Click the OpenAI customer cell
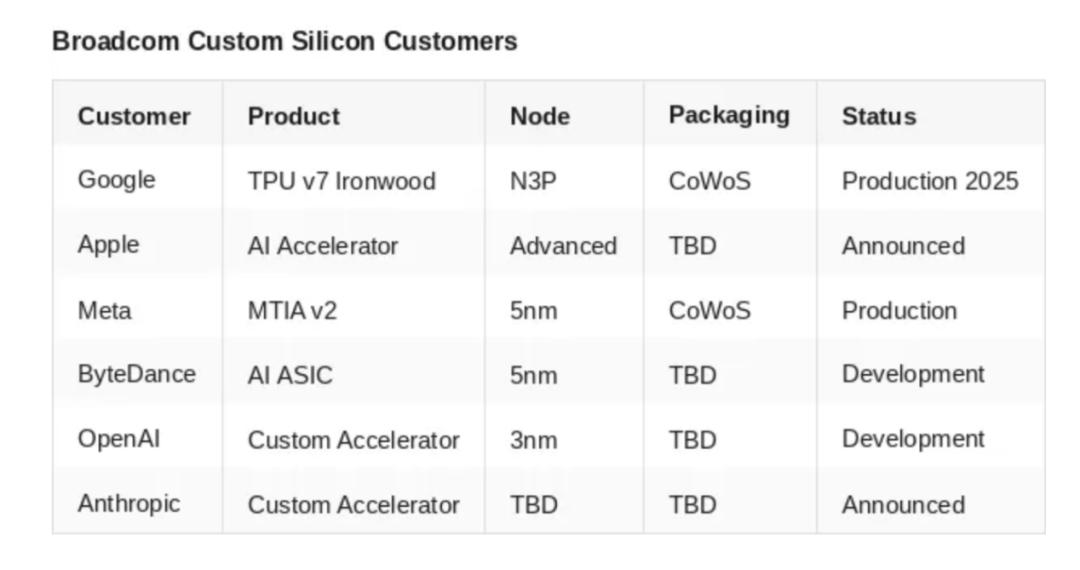1080x570 pixels. point(119,439)
